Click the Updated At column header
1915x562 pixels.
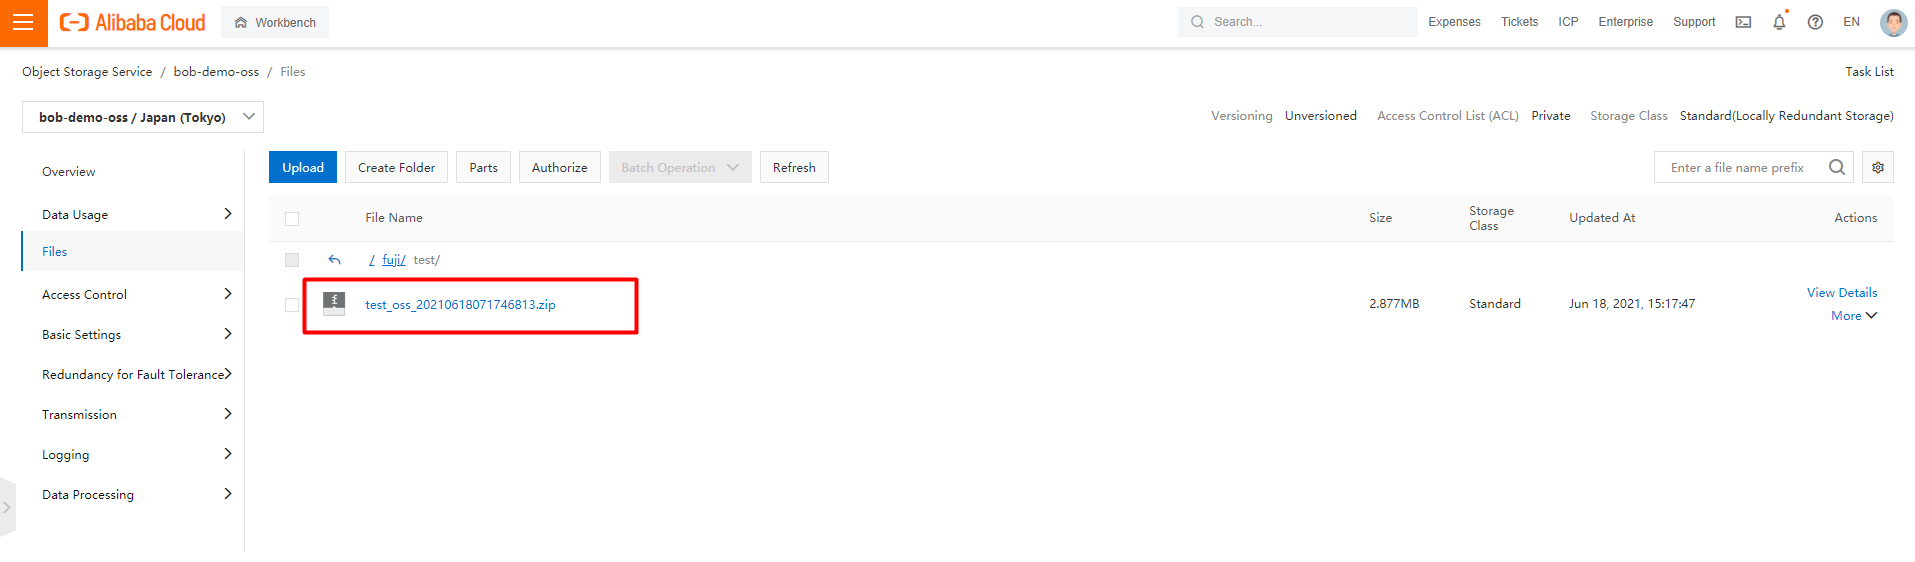point(1602,218)
